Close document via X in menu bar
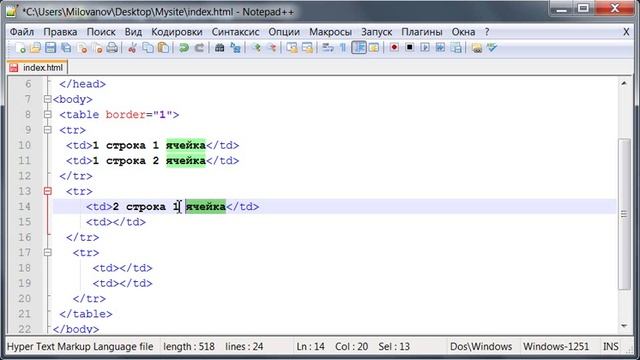 pos(626,32)
